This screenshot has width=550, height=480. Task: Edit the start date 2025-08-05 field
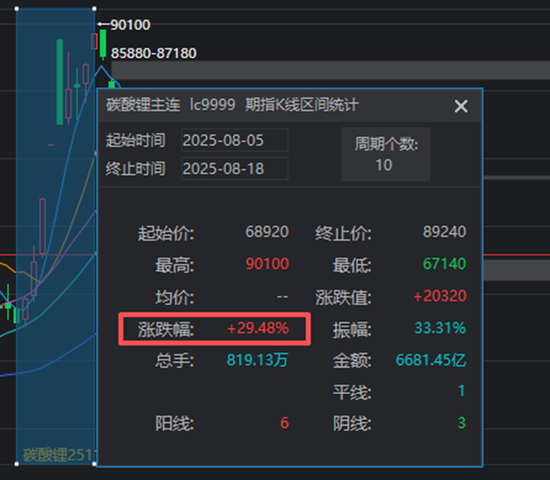[235, 140]
